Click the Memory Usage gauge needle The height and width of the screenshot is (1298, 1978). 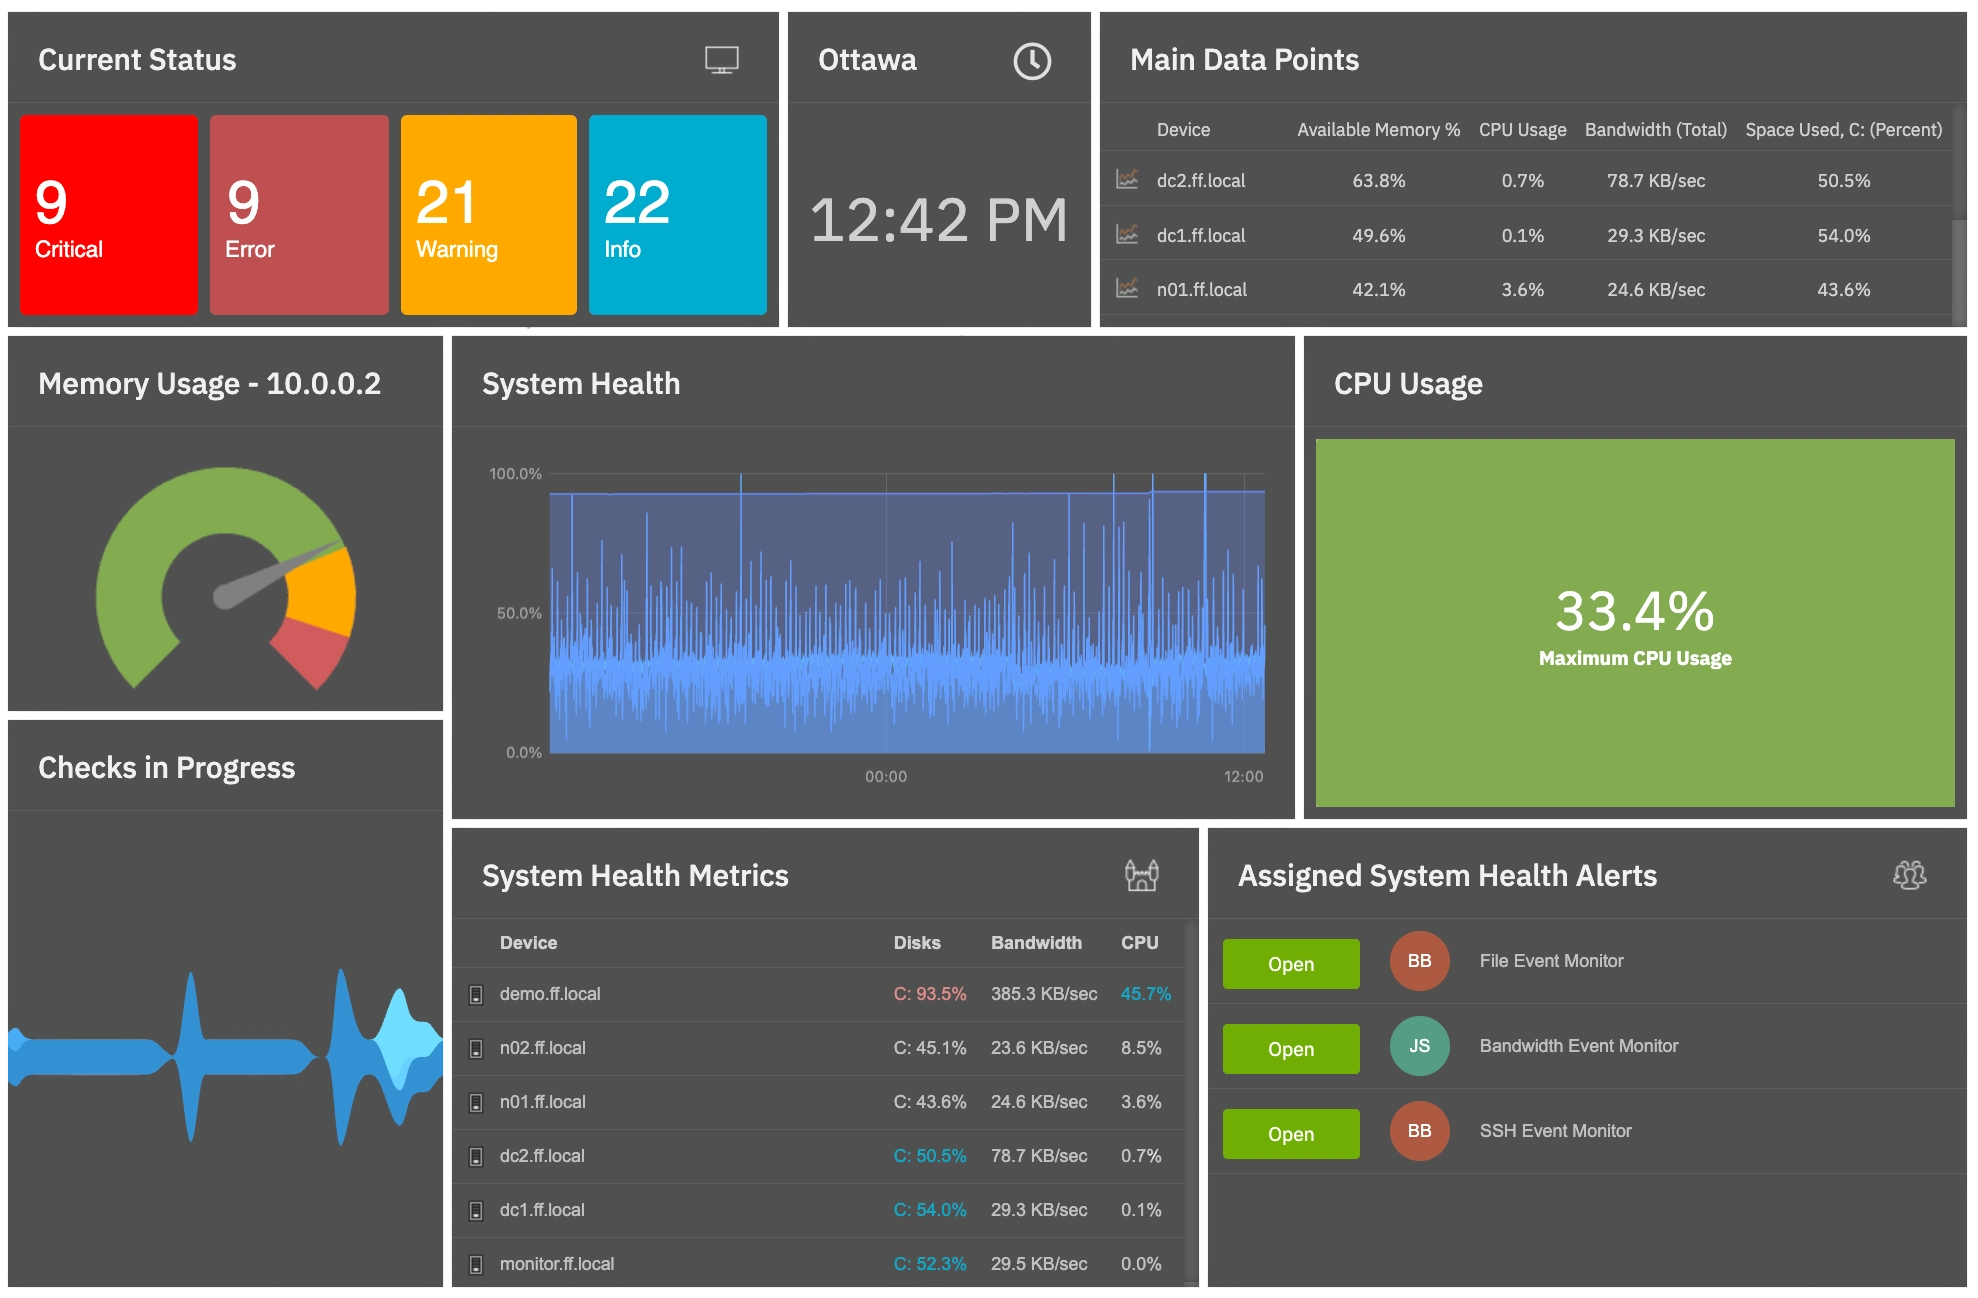click(280, 570)
